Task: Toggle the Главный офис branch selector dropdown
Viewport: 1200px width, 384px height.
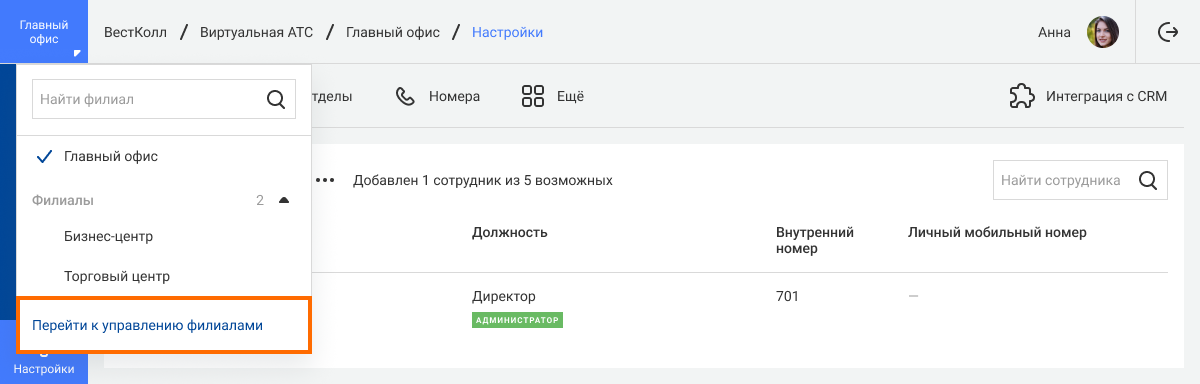Action: tap(44, 32)
